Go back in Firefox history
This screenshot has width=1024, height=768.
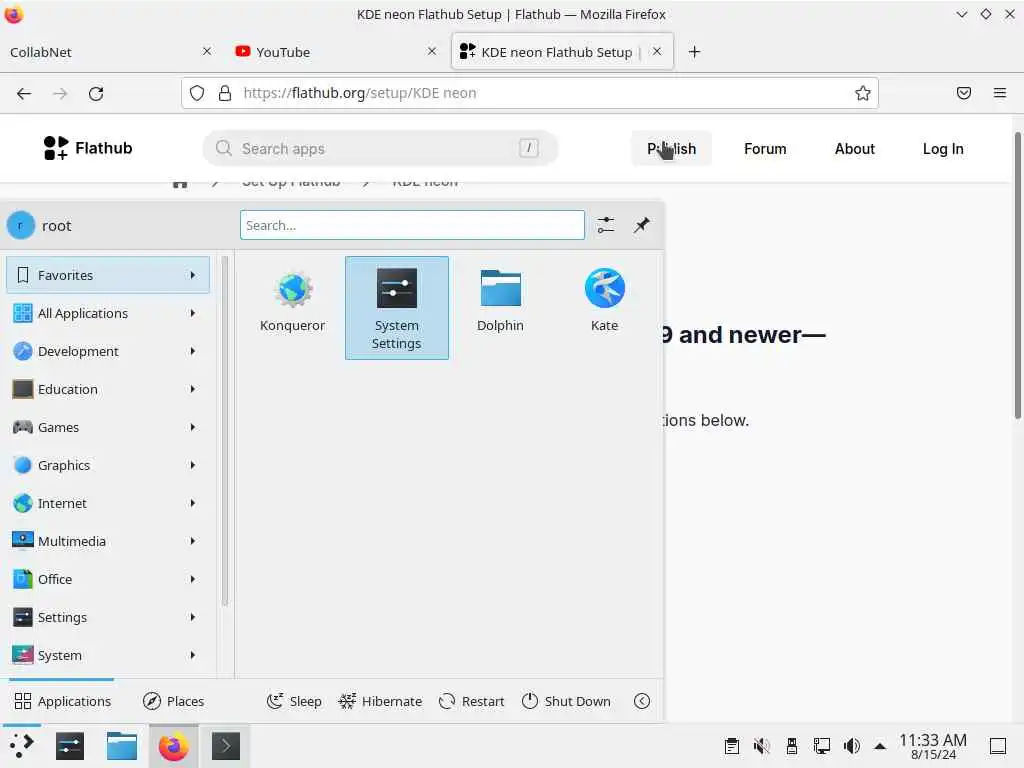[24, 93]
